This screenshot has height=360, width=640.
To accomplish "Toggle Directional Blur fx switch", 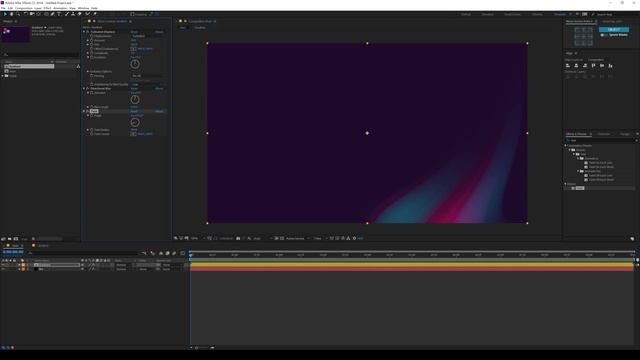I will pyautogui.click(x=87, y=89).
